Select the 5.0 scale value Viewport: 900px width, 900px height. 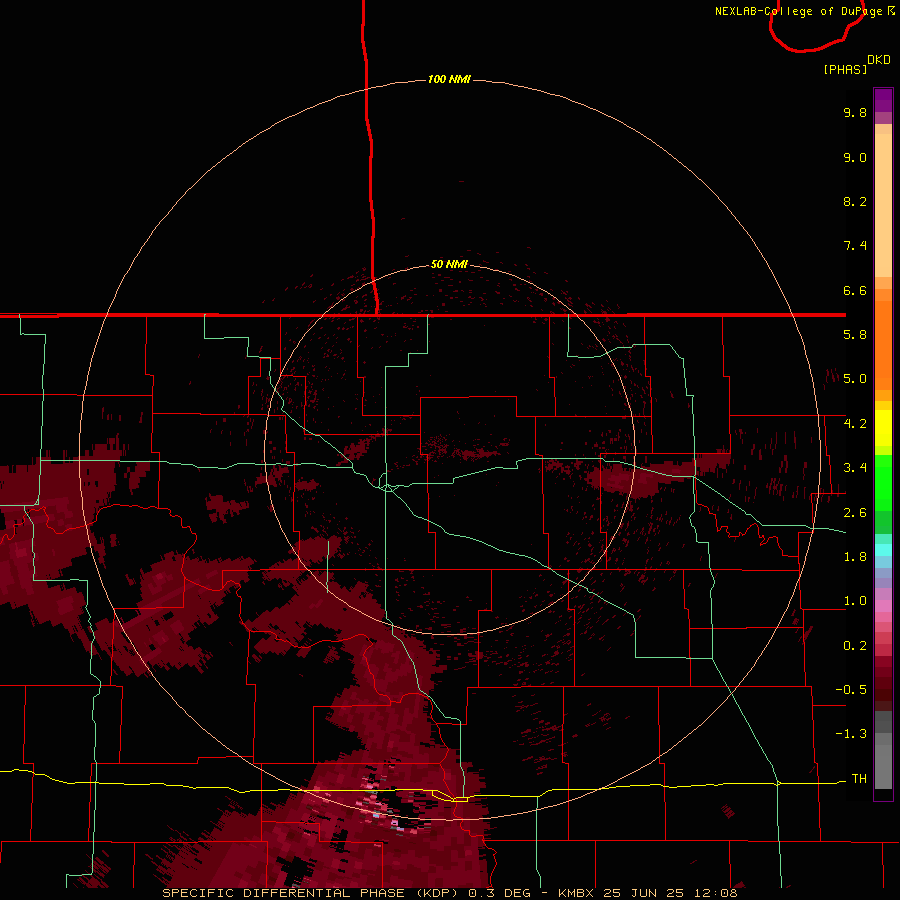(x=855, y=379)
